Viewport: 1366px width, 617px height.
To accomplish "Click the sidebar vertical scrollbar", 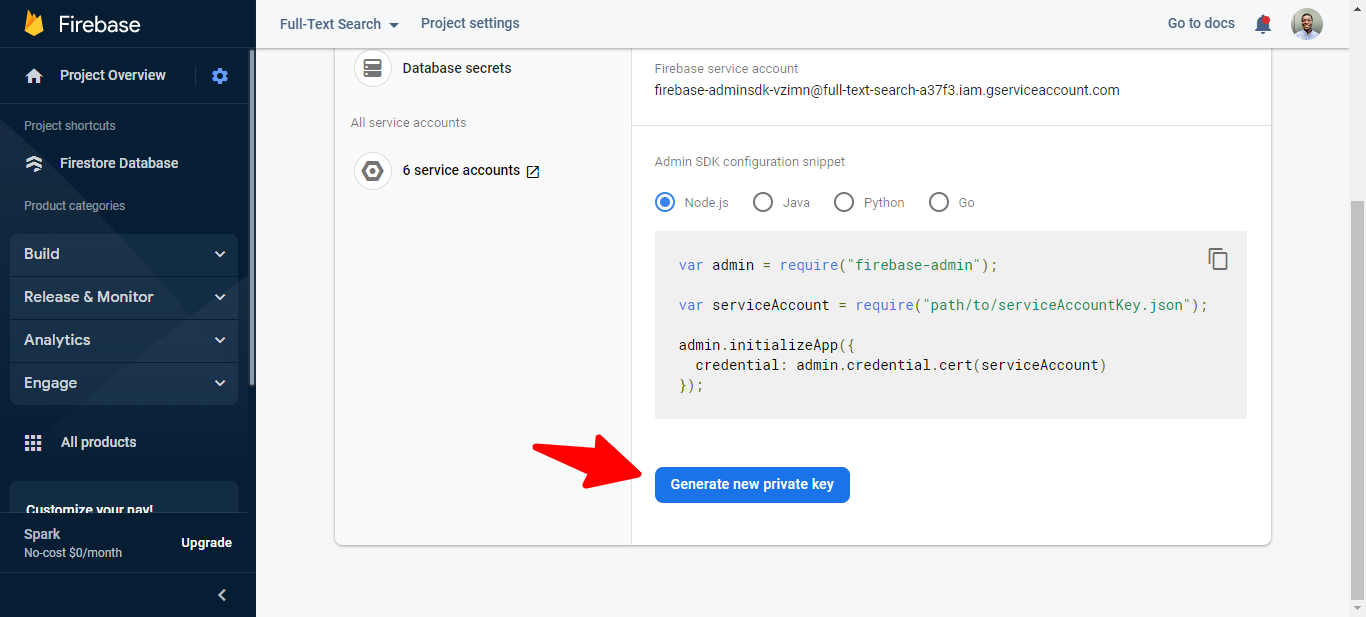I will click(251, 215).
